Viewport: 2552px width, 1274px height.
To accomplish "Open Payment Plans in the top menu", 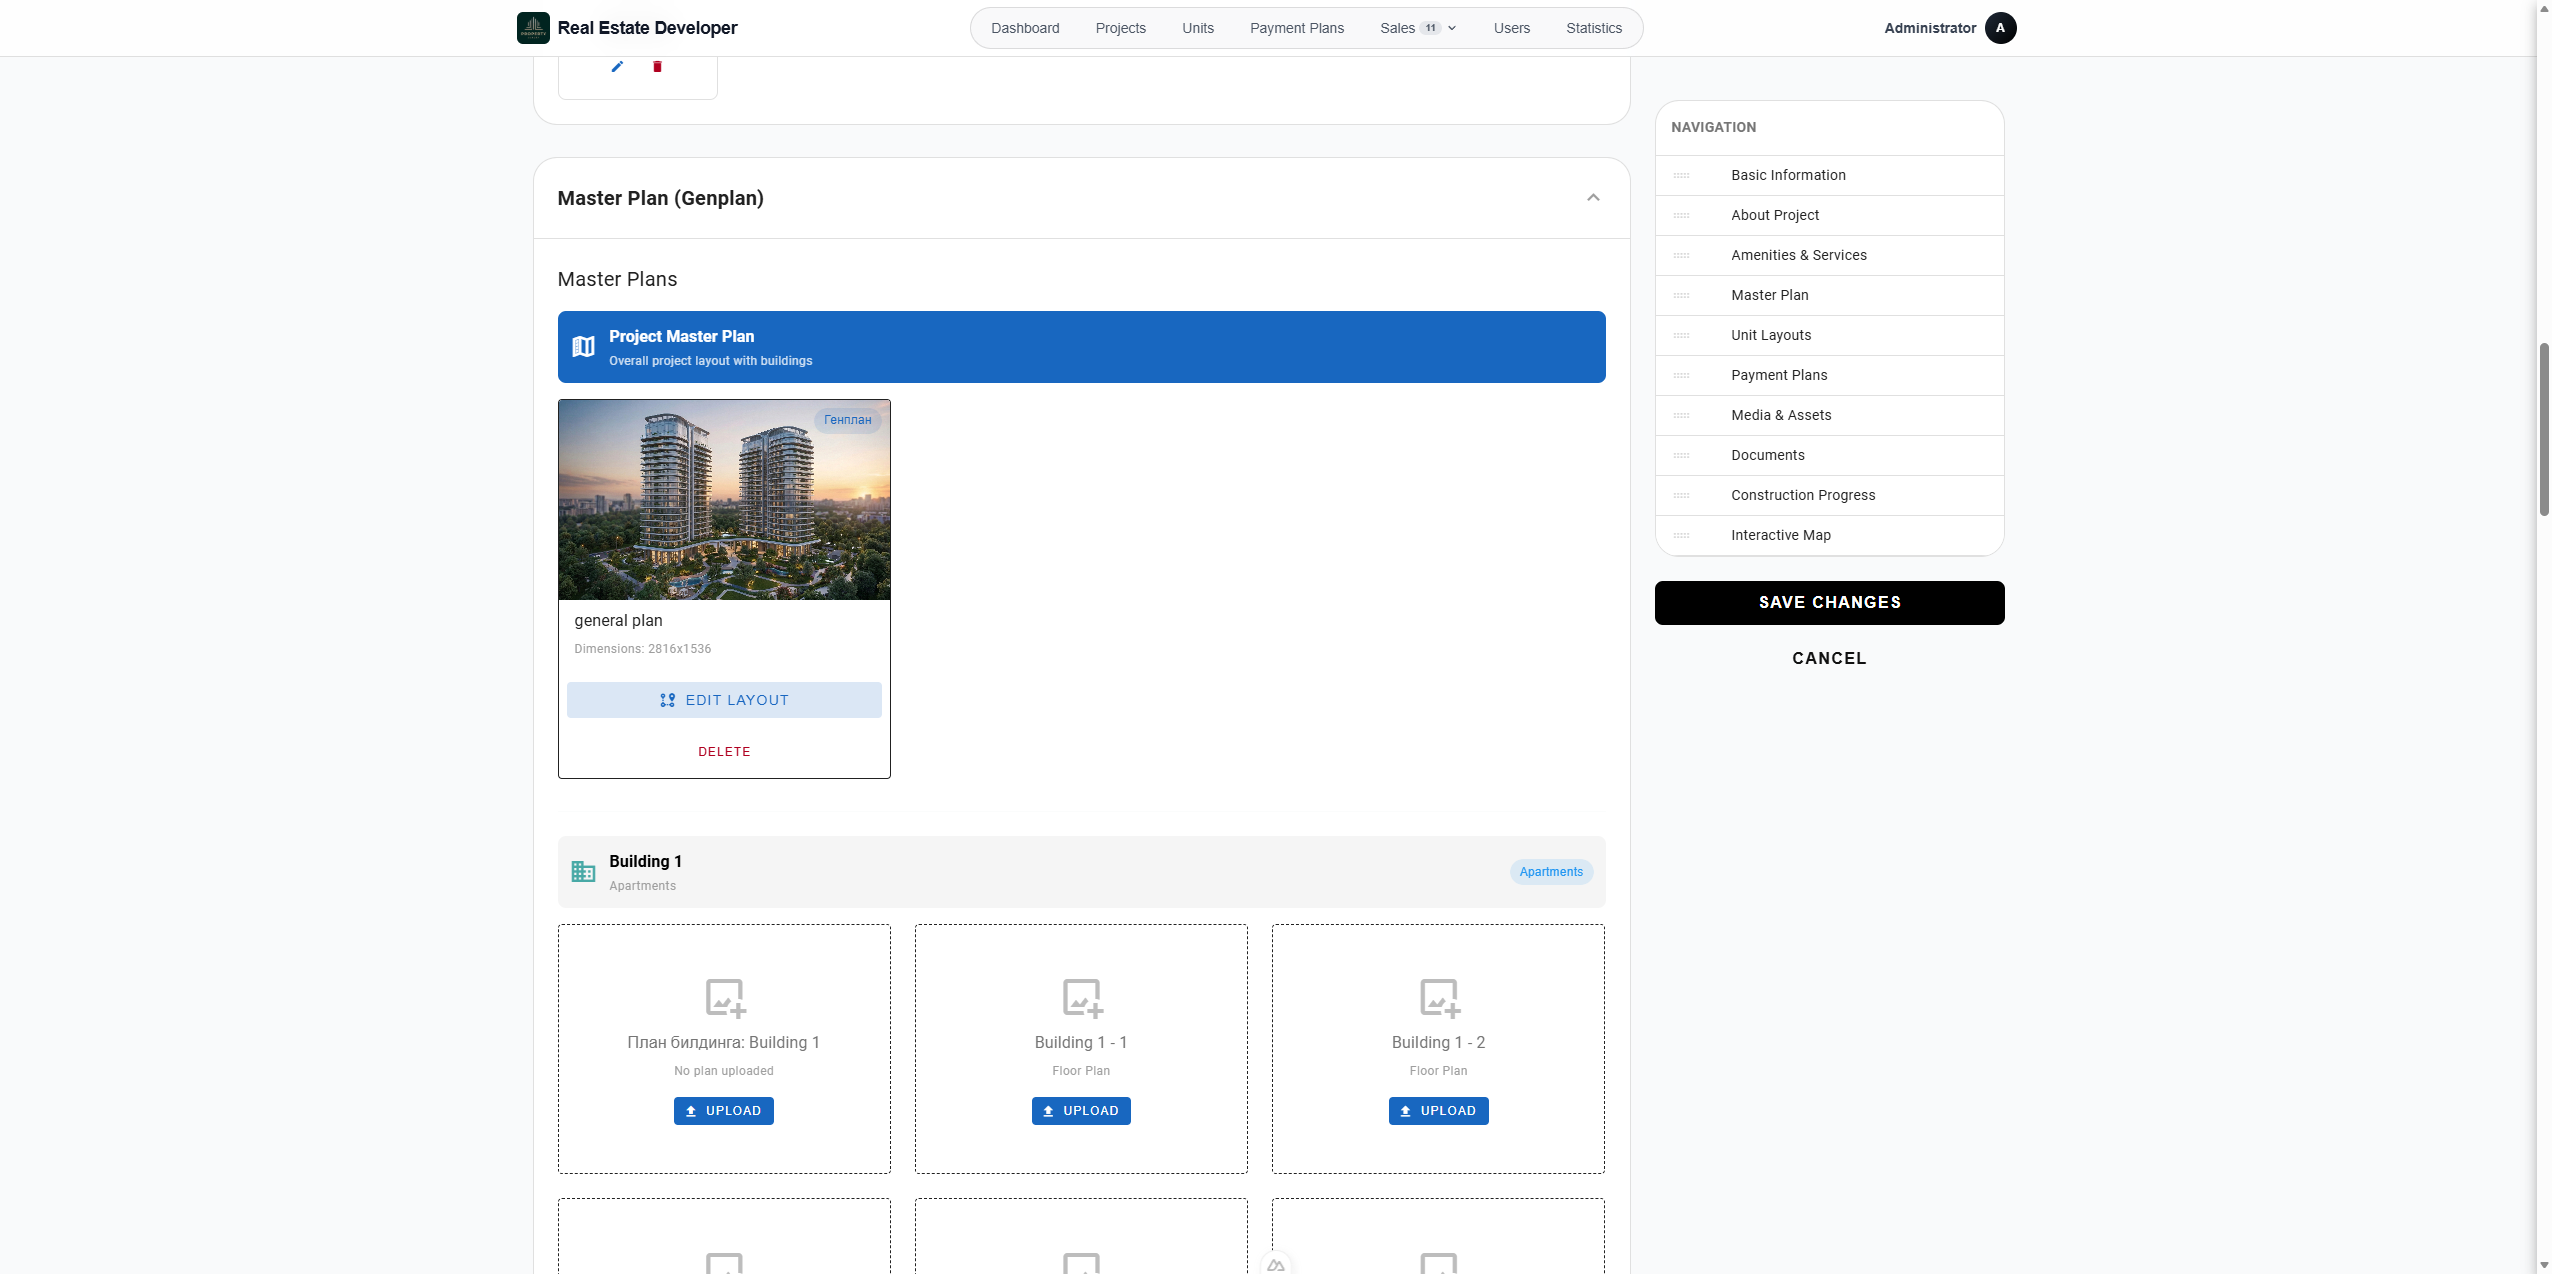I will [x=1296, y=28].
